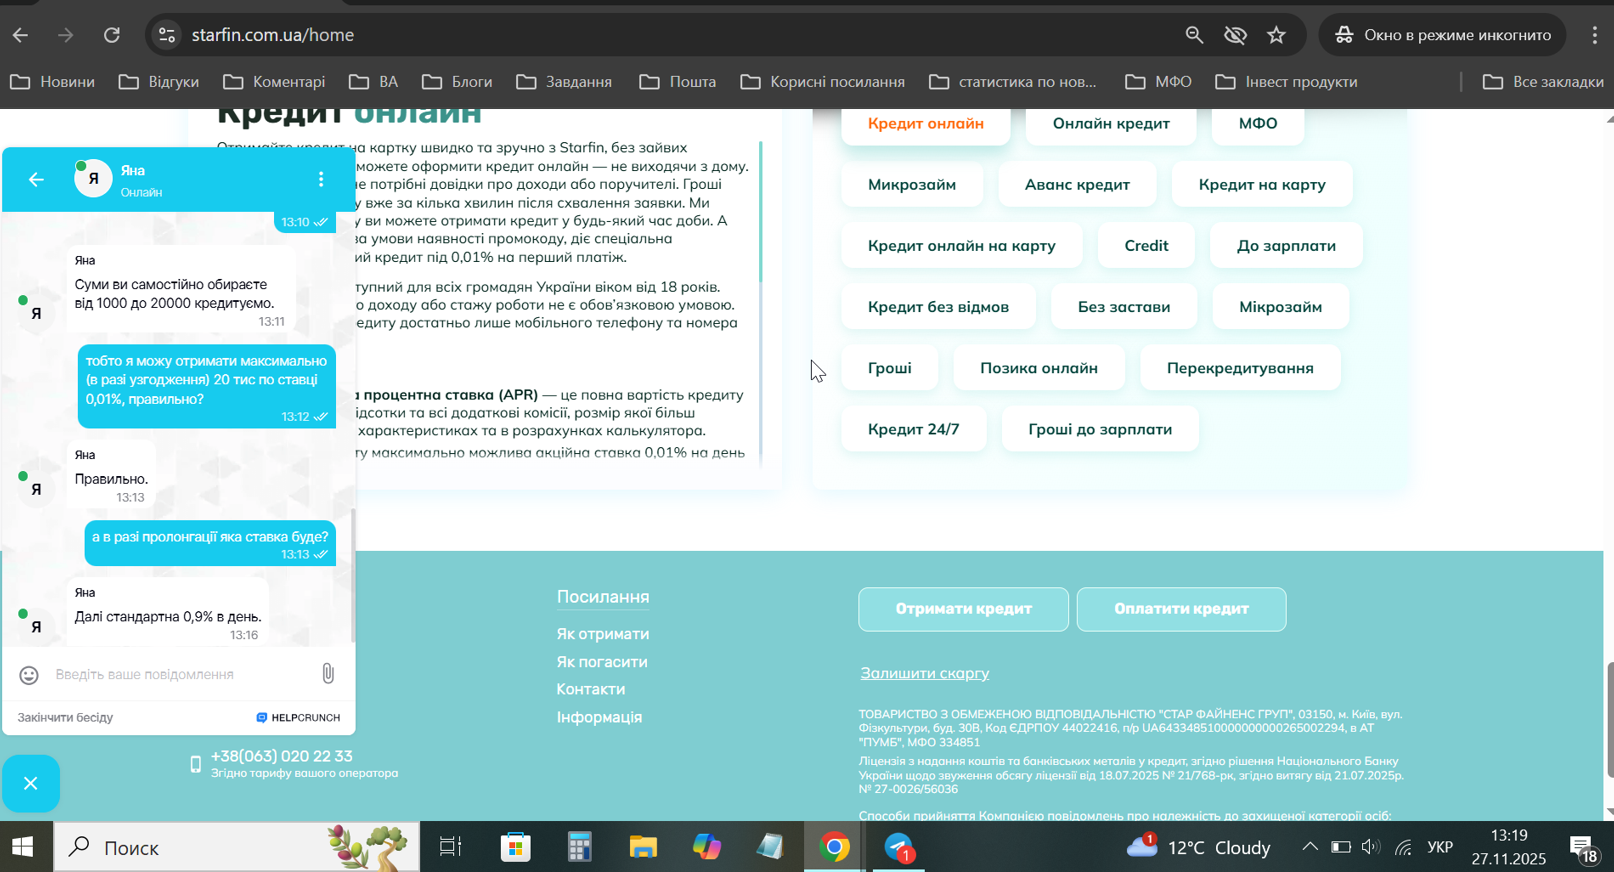Open the Як погасити footer link
Image resolution: width=1614 pixels, height=872 pixels.
(602, 662)
